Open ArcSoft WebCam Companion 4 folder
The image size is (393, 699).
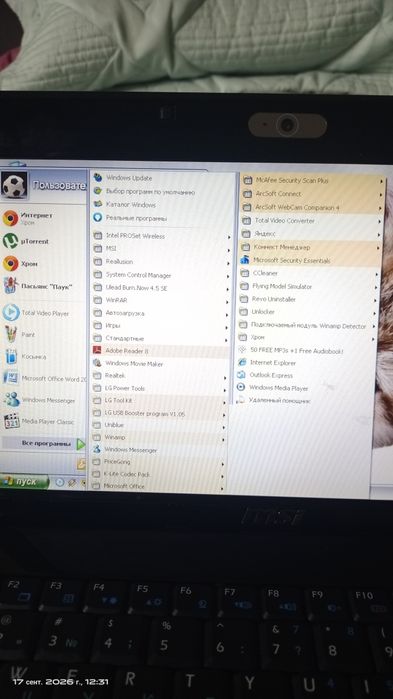pos(311,207)
